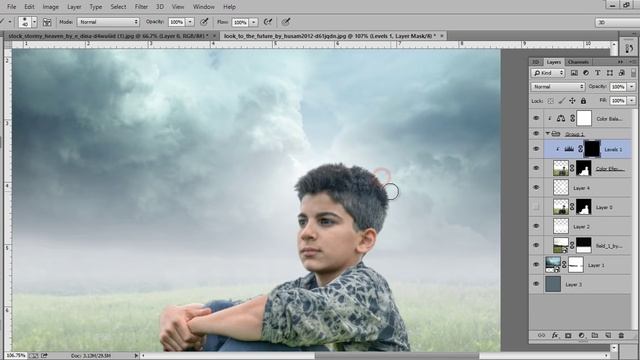Click lock all padlock icon
640x360 pixels.
(583, 100)
